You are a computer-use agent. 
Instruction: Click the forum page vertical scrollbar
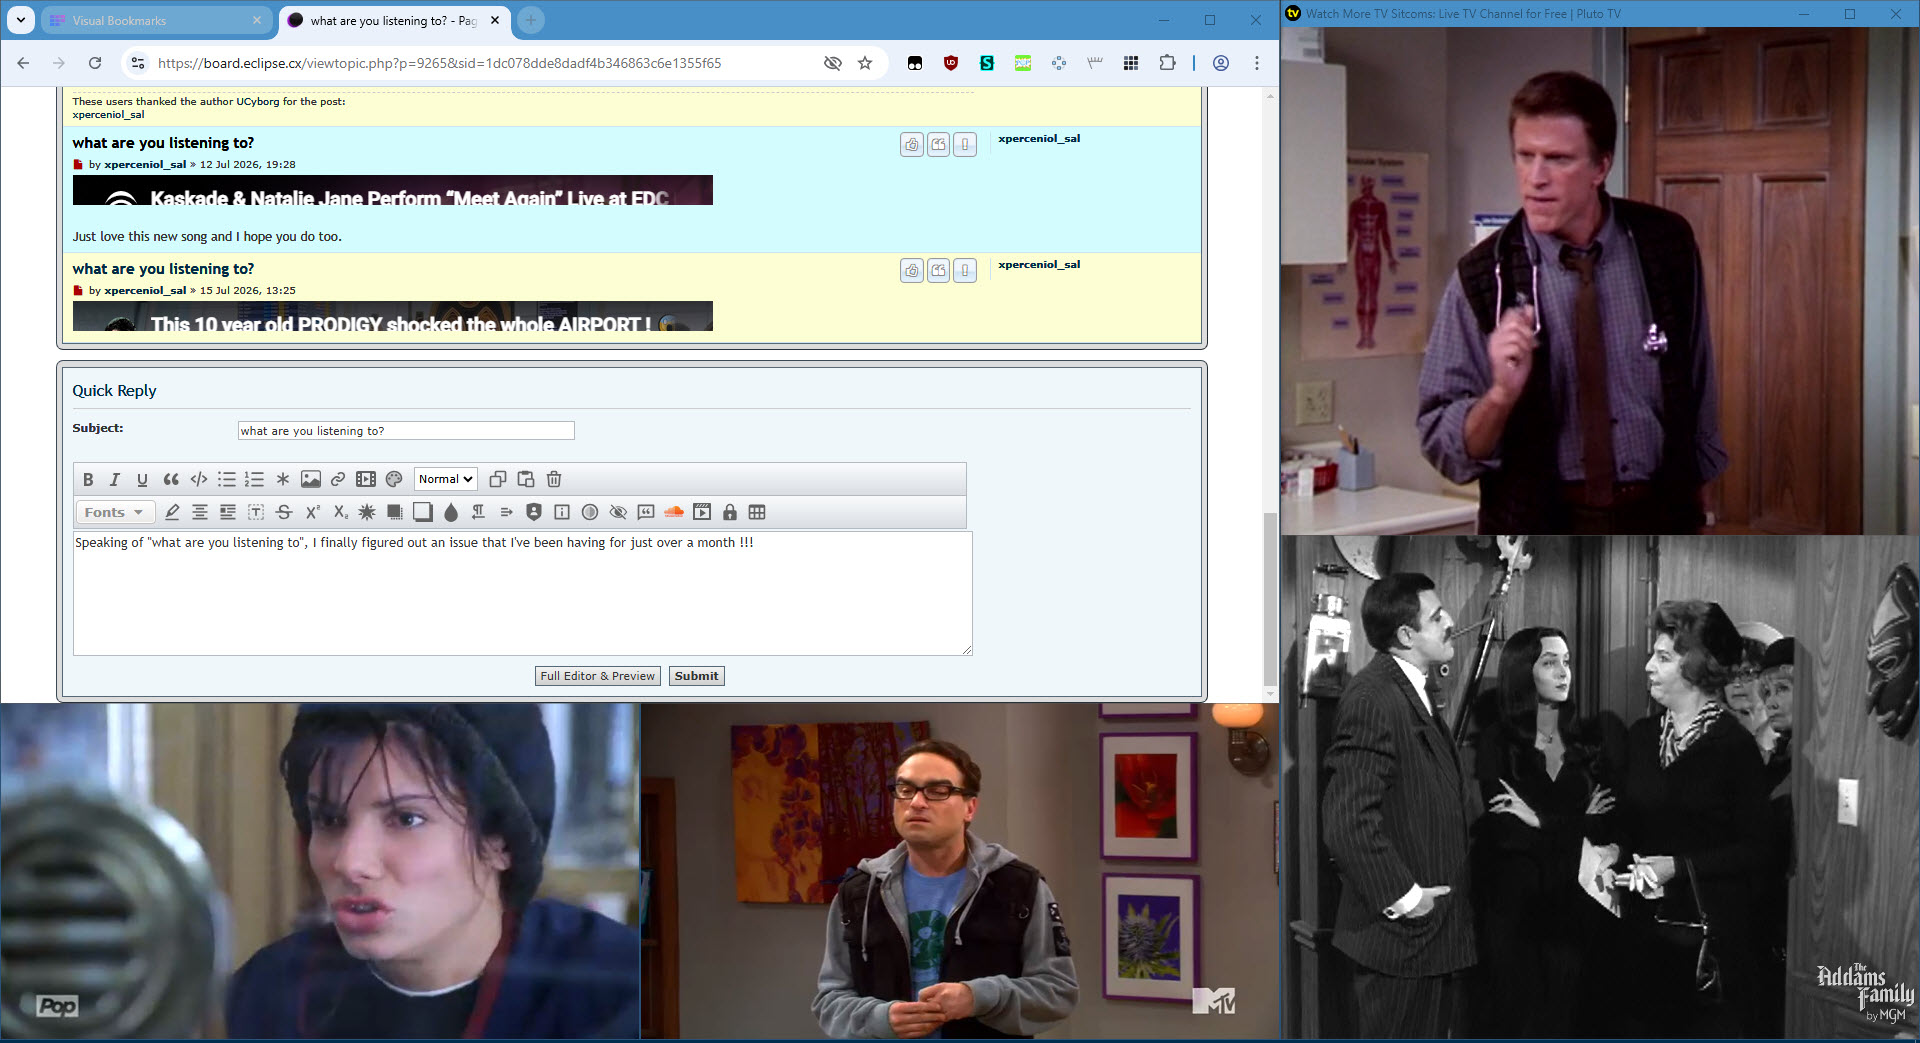tap(1270, 600)
